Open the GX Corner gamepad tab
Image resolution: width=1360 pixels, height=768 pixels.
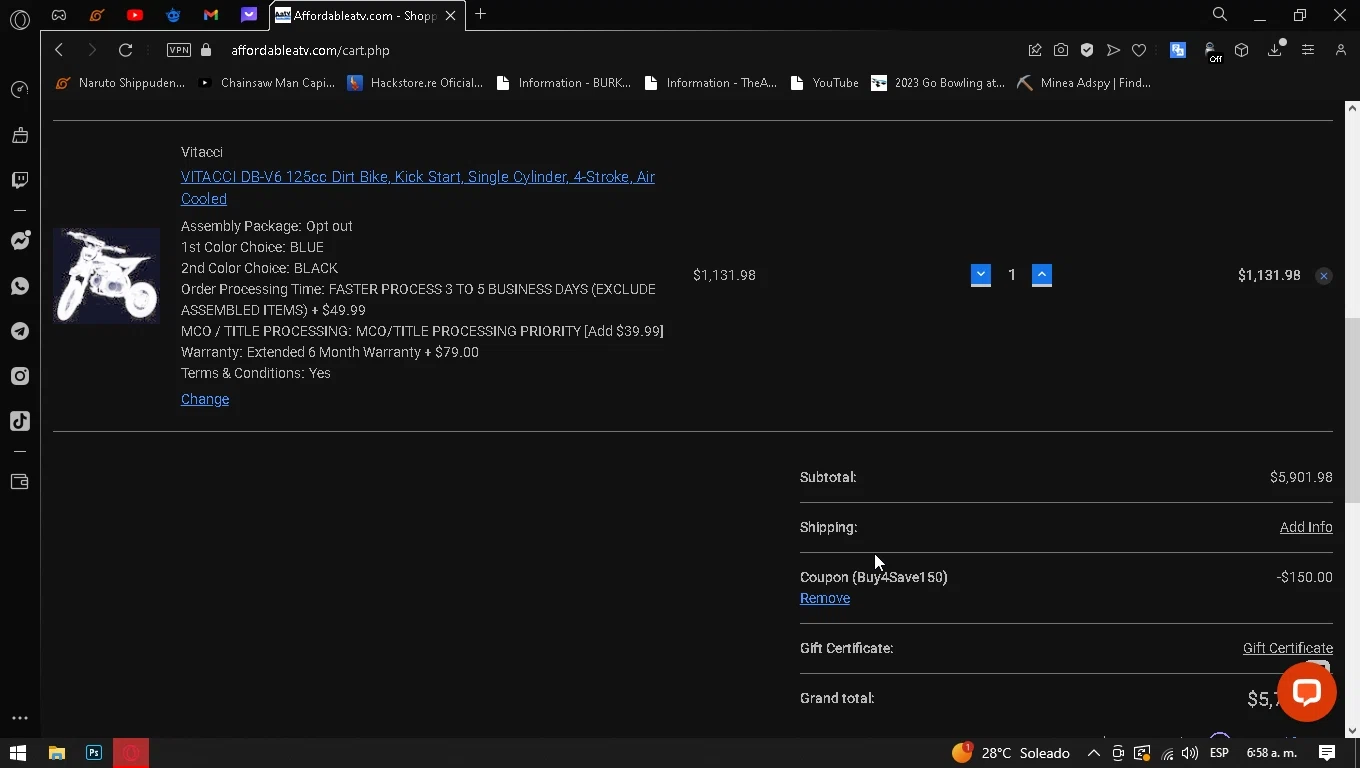[59, 15]
